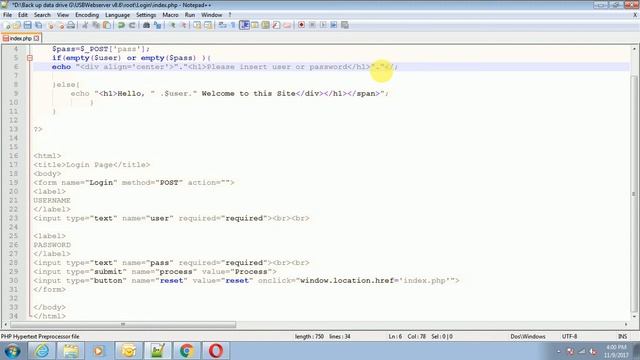Close the index.php tab with its X

(x=36, y=38)
